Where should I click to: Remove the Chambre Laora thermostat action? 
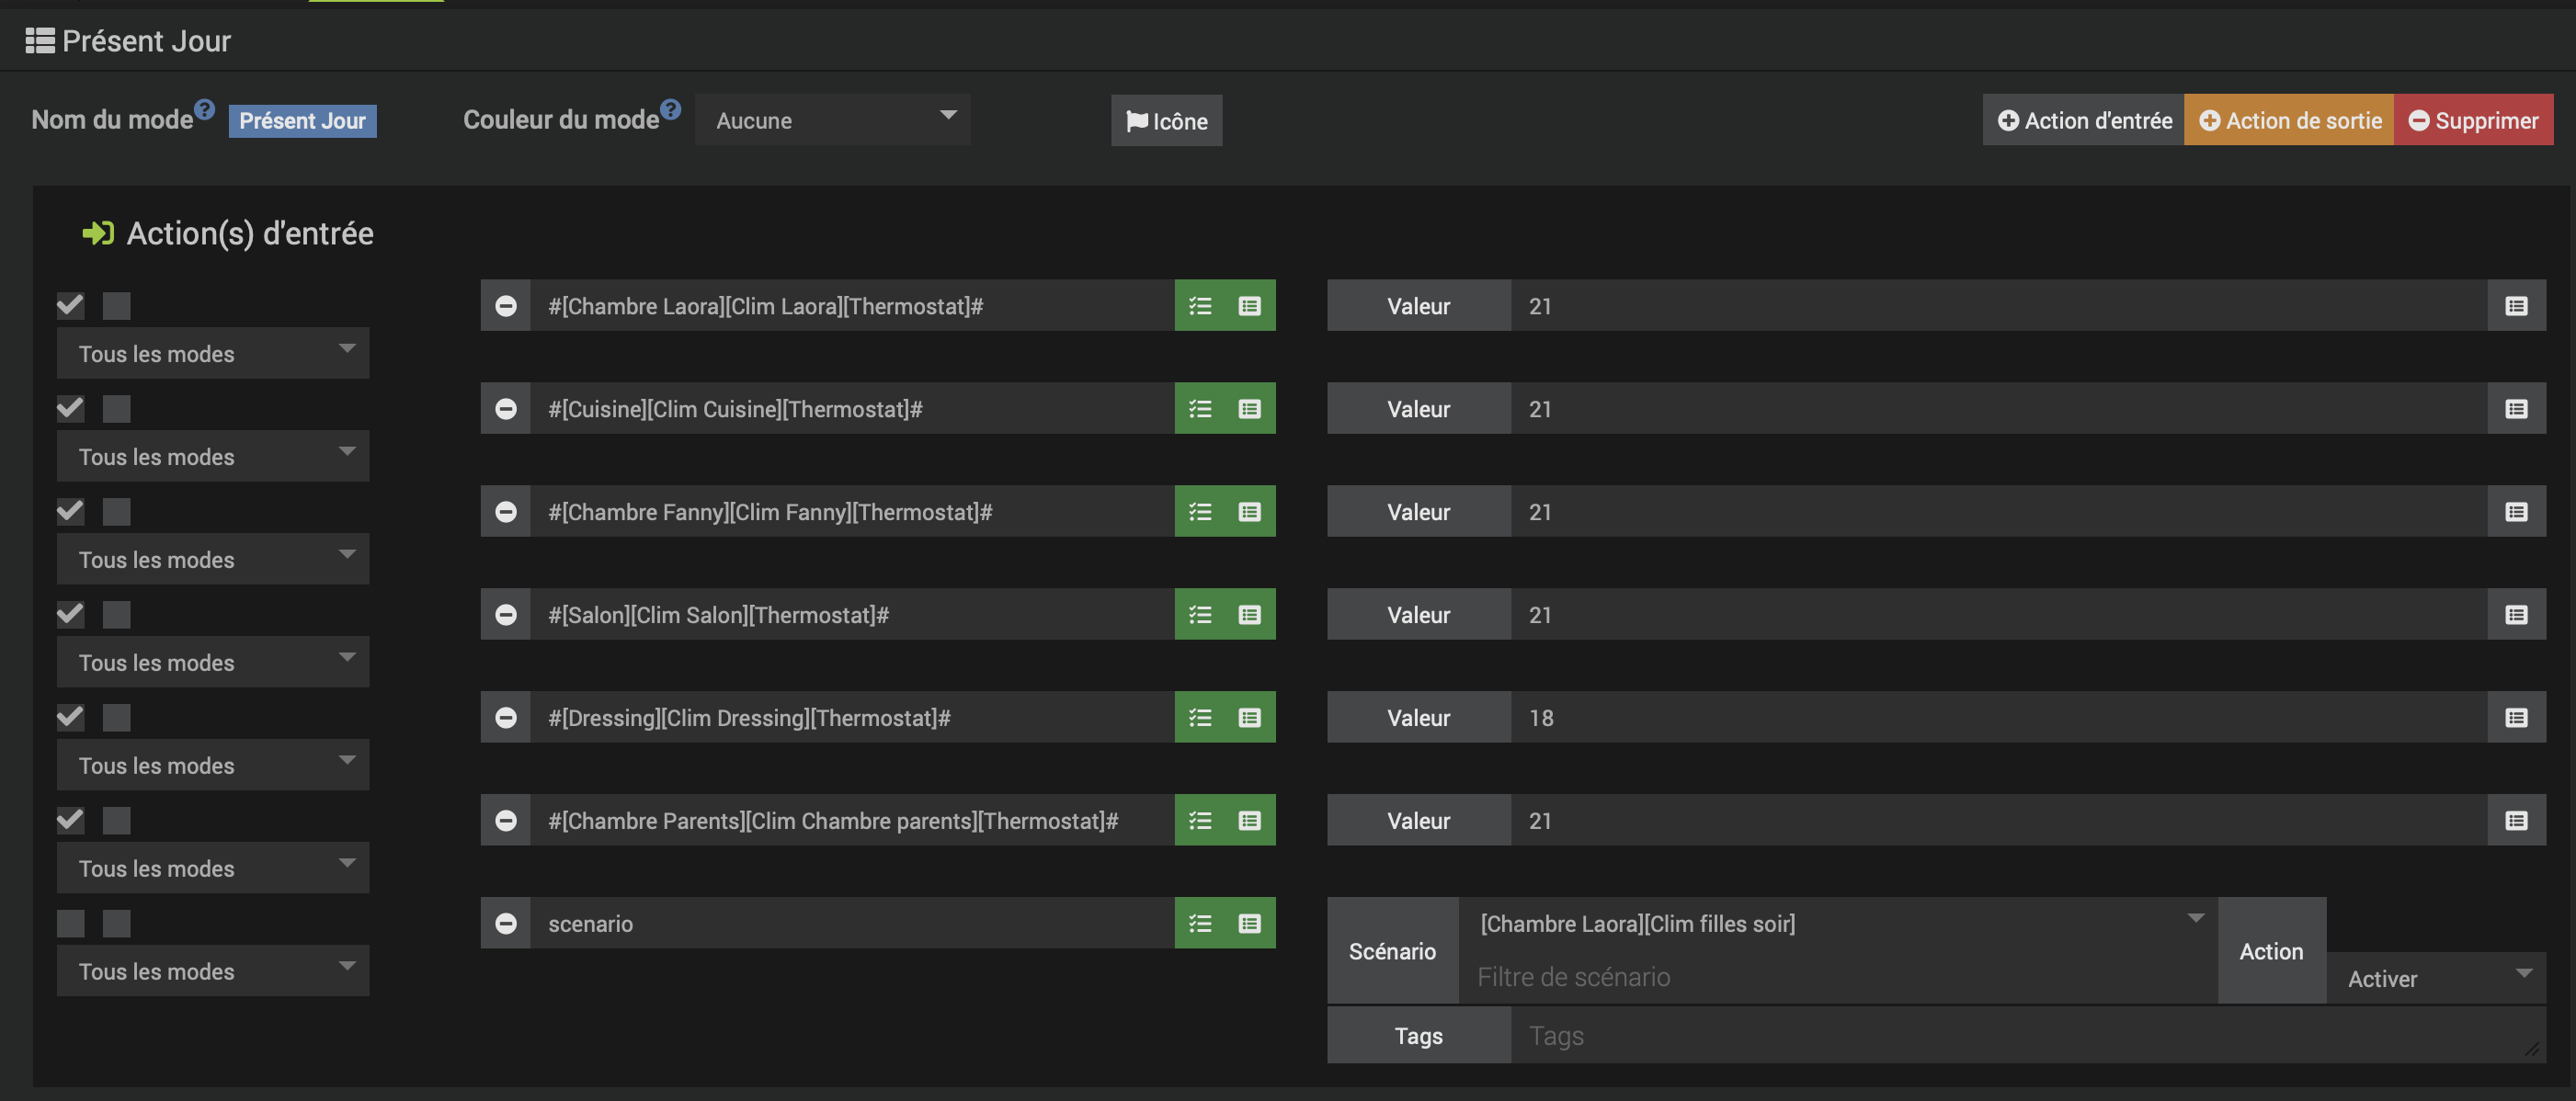(x=506, y=306)
